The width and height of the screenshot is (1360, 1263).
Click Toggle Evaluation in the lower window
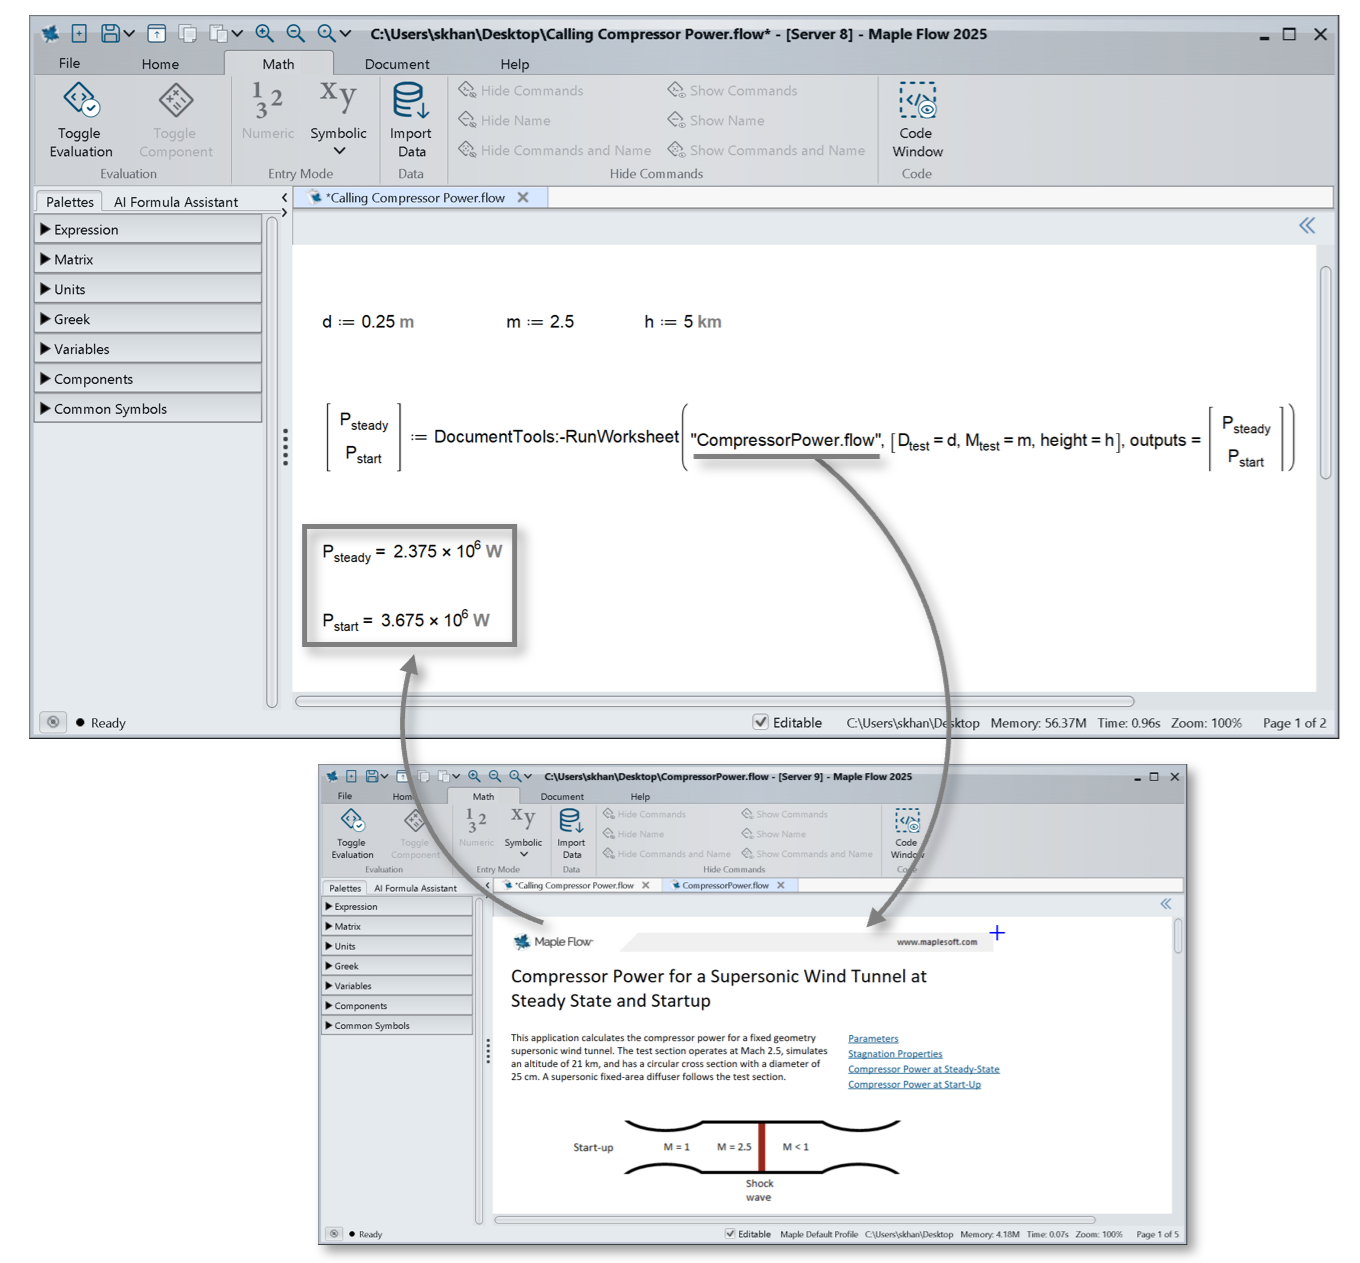pos(352,834)
